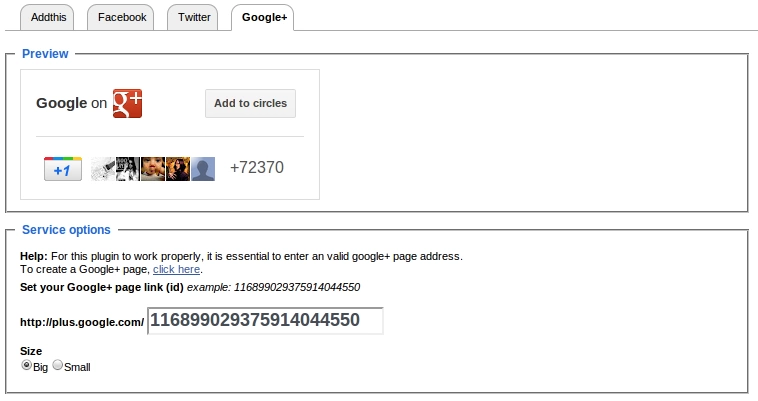758x401 pixels.
Task: Click the +72370 follower count
Action: pos(257,168)
